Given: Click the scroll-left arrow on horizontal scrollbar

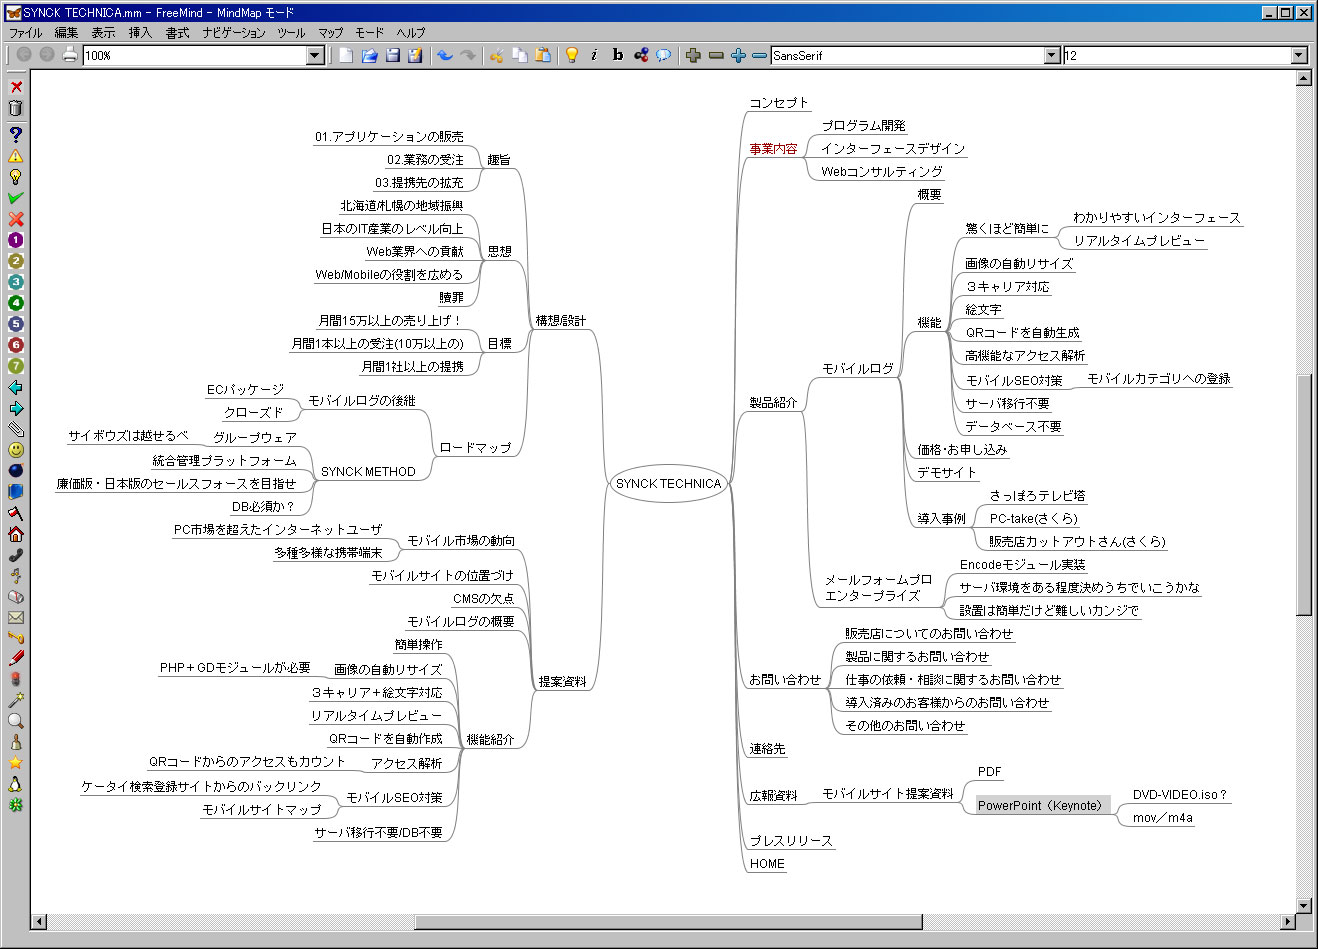Looking at the screenshot, I should (39, 921).
